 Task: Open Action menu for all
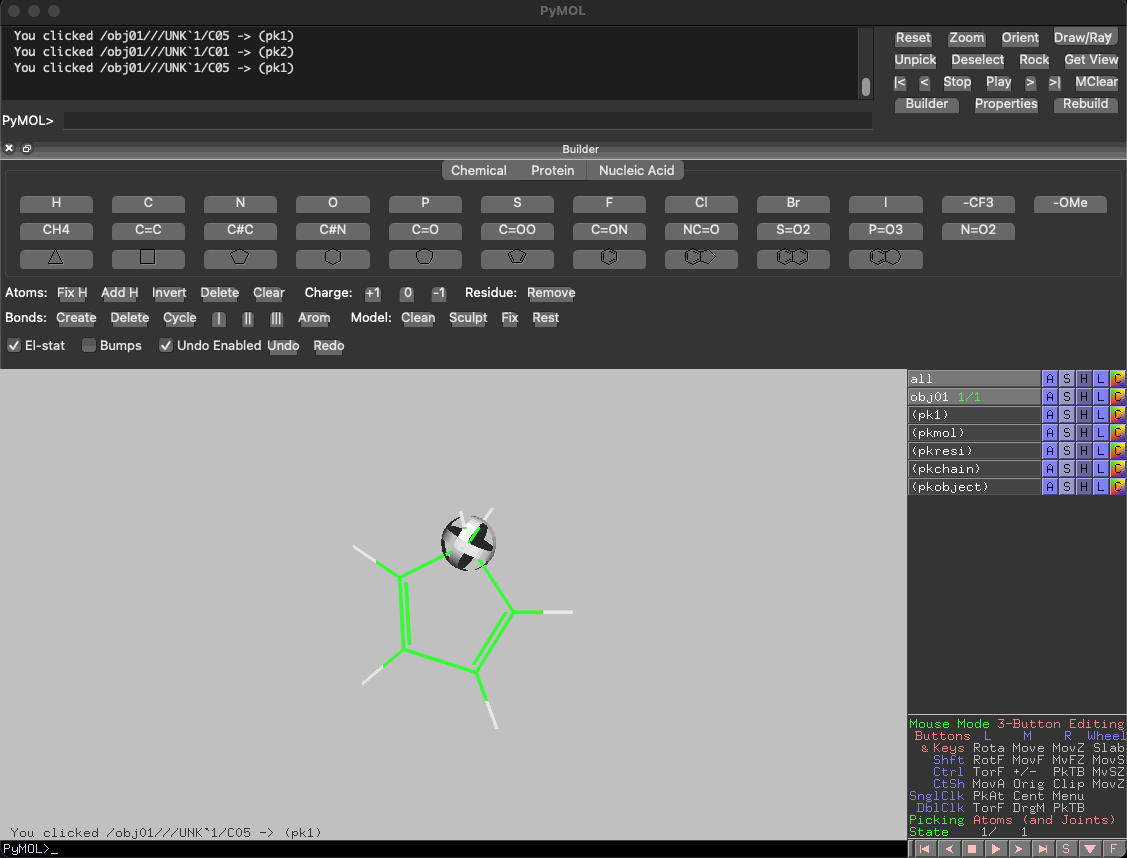pos(1050,379)
